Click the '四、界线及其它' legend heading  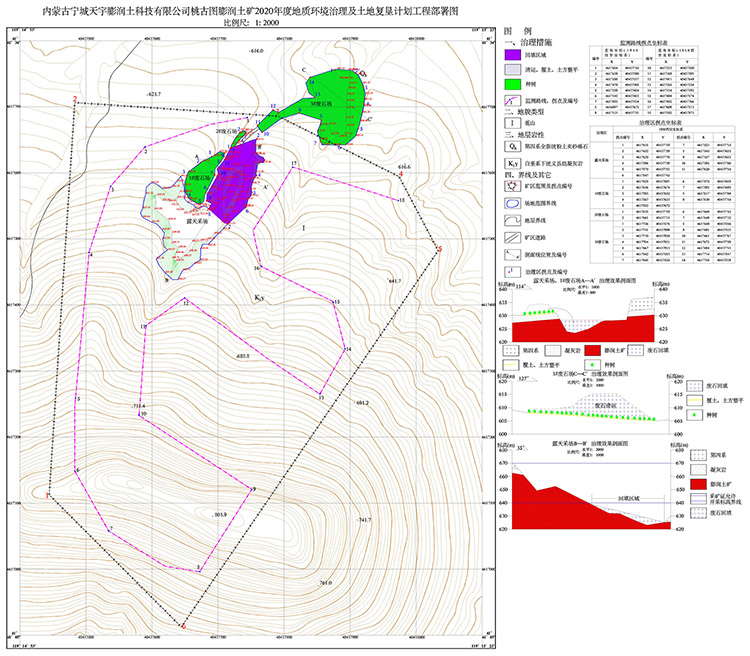click(x=528, y=175)
